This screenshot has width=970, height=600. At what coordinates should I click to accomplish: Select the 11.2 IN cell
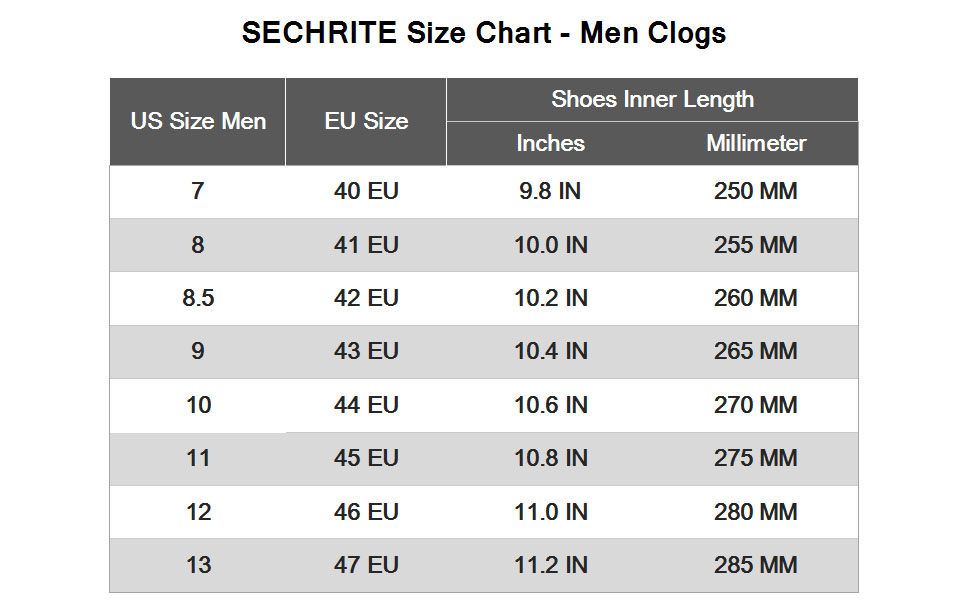(x=551, y=565)
